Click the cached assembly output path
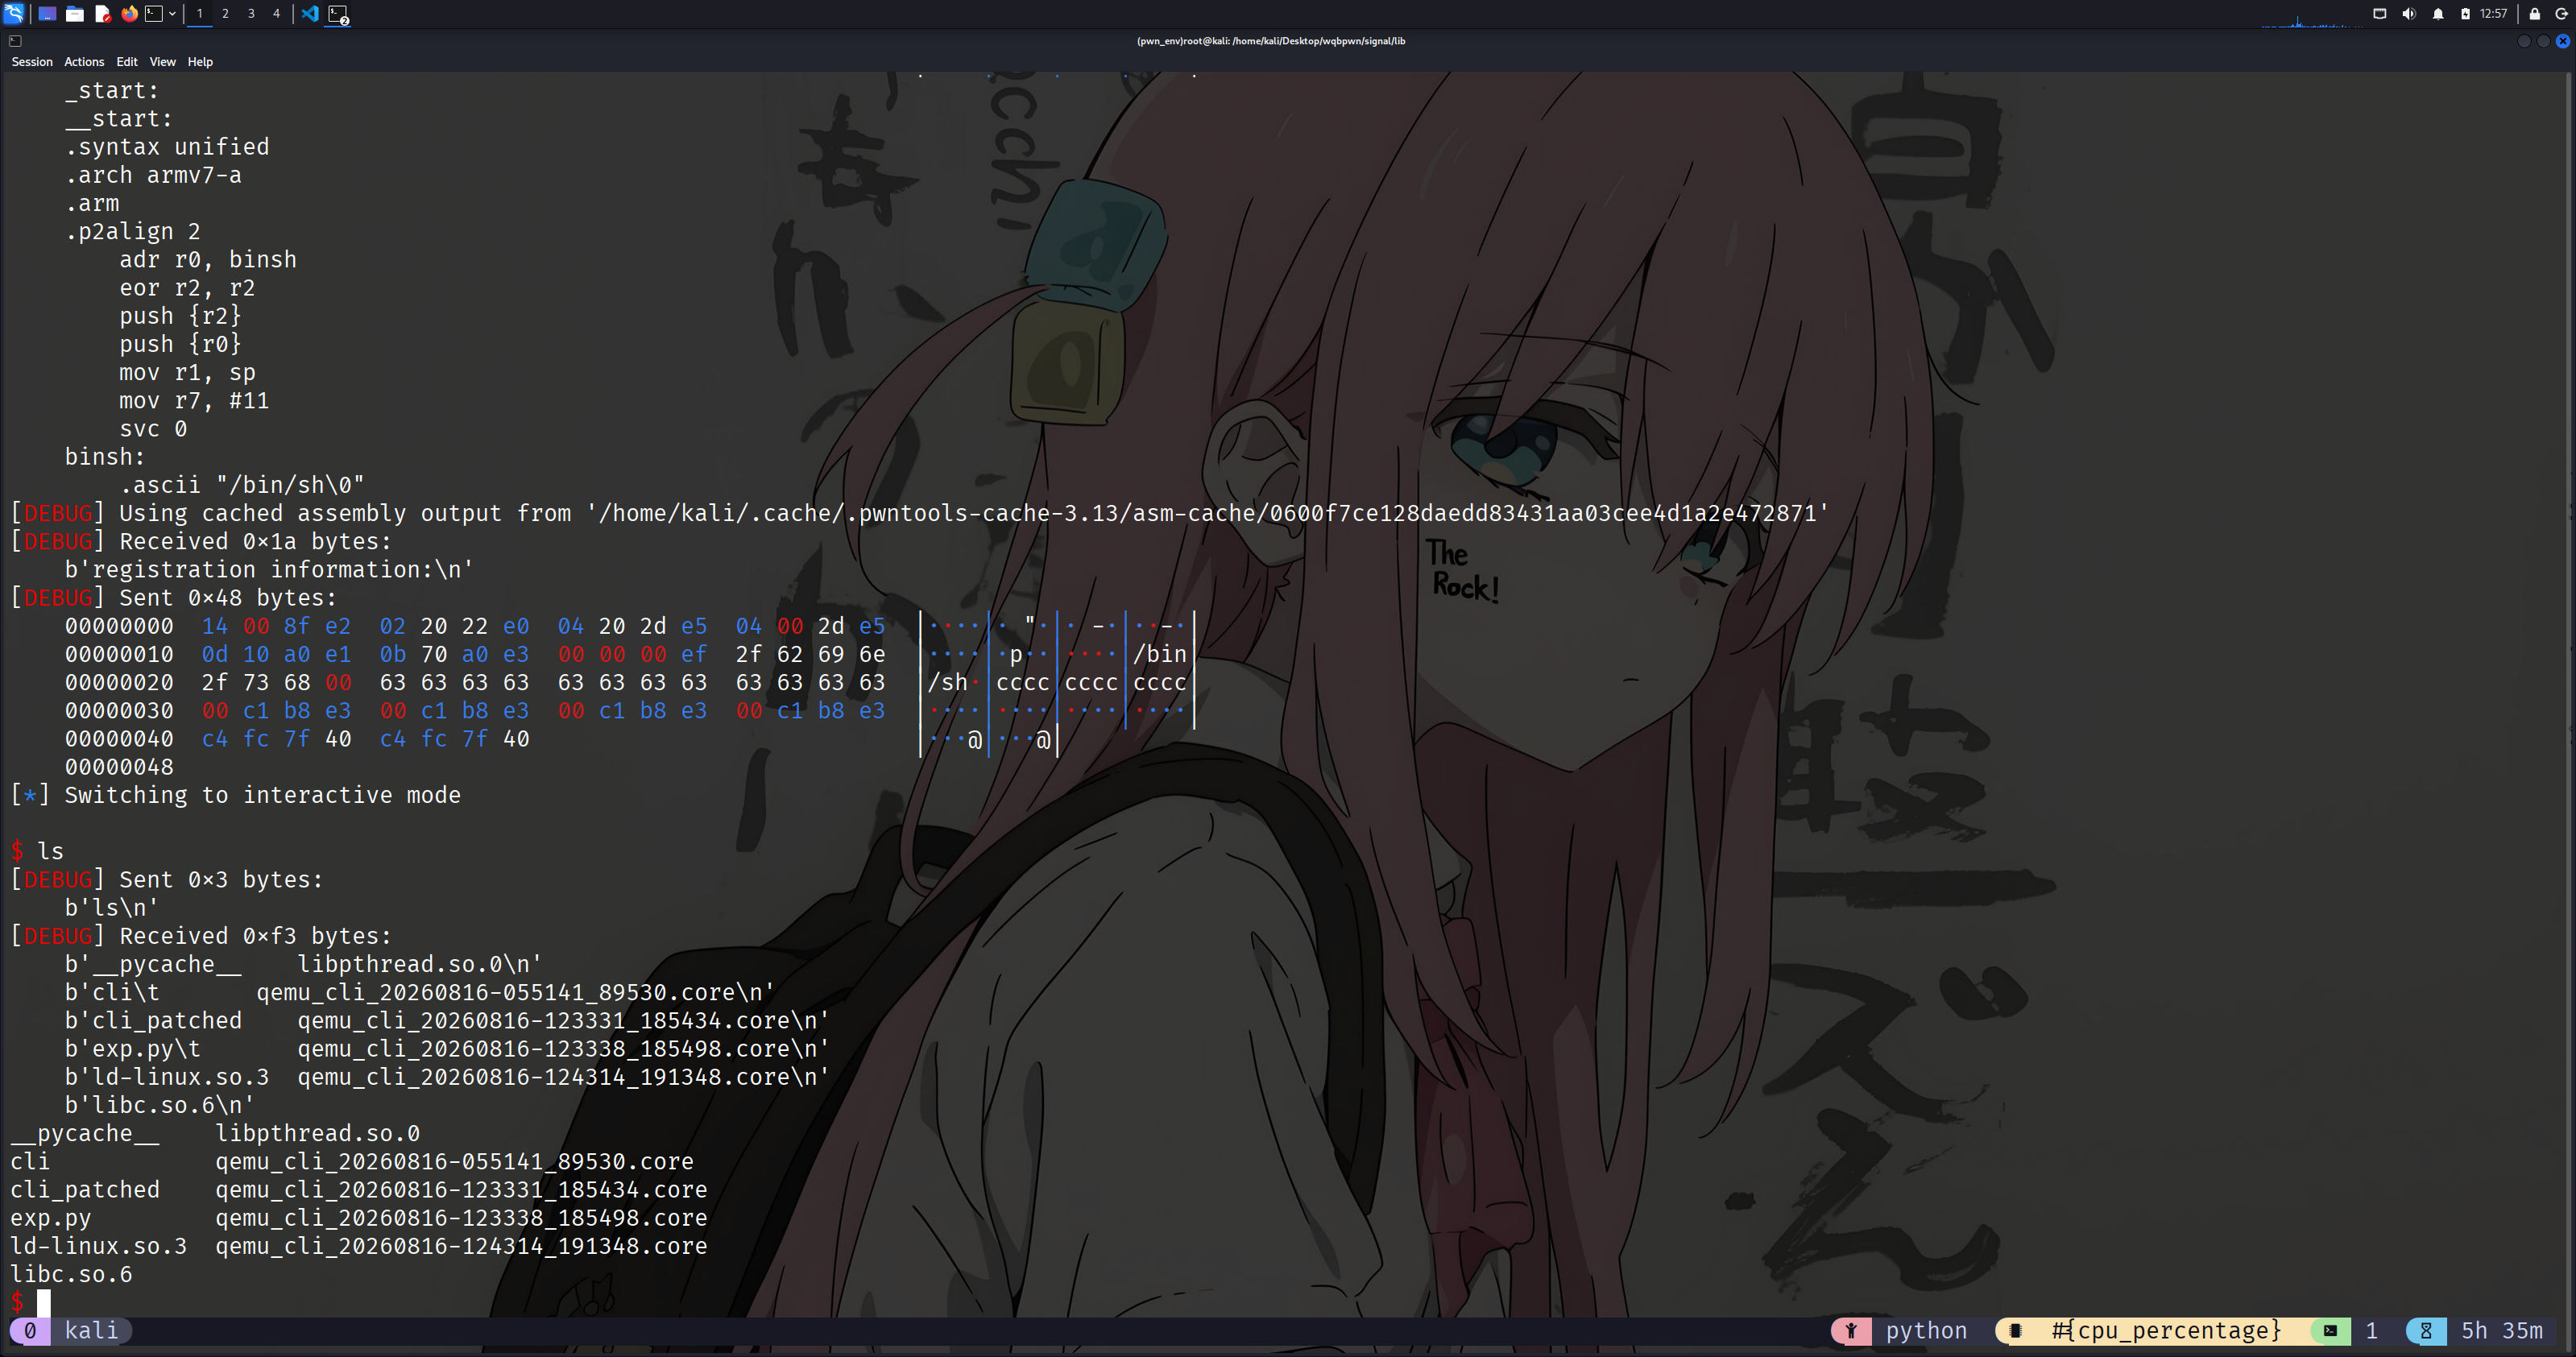Image resolution: width=2576 pixels, height=1357 pixels. coord(1208,513)
